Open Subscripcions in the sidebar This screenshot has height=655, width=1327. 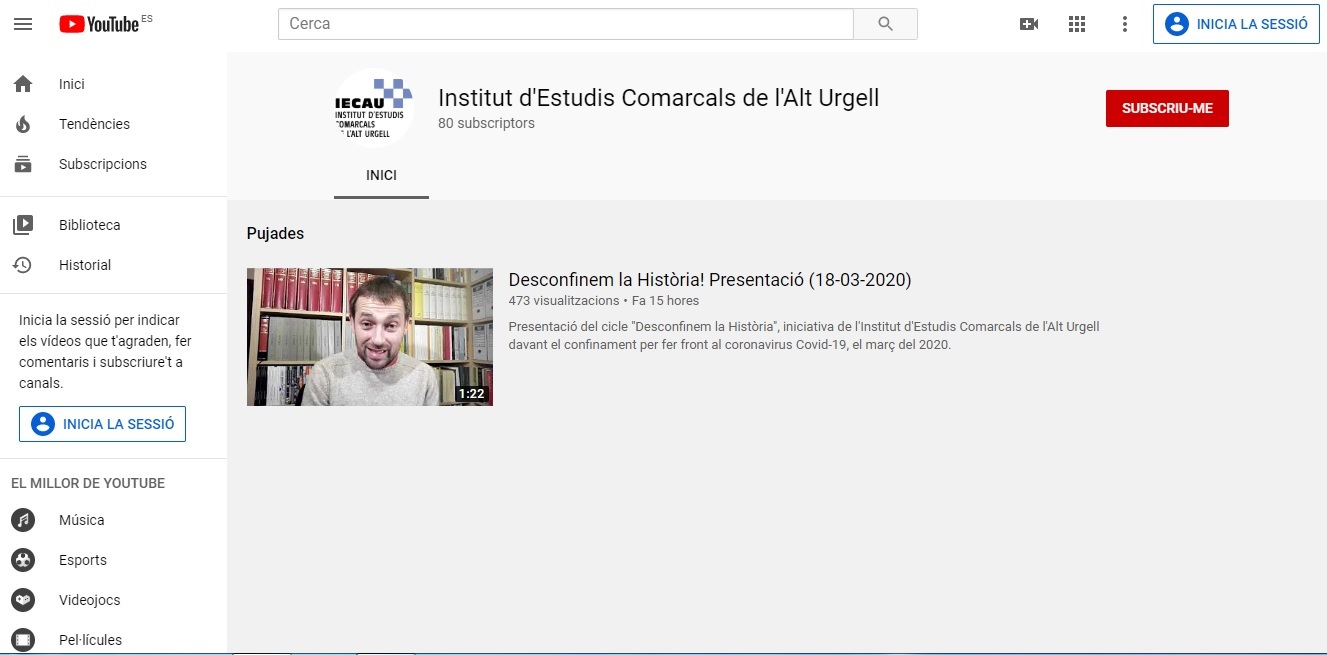102,164
